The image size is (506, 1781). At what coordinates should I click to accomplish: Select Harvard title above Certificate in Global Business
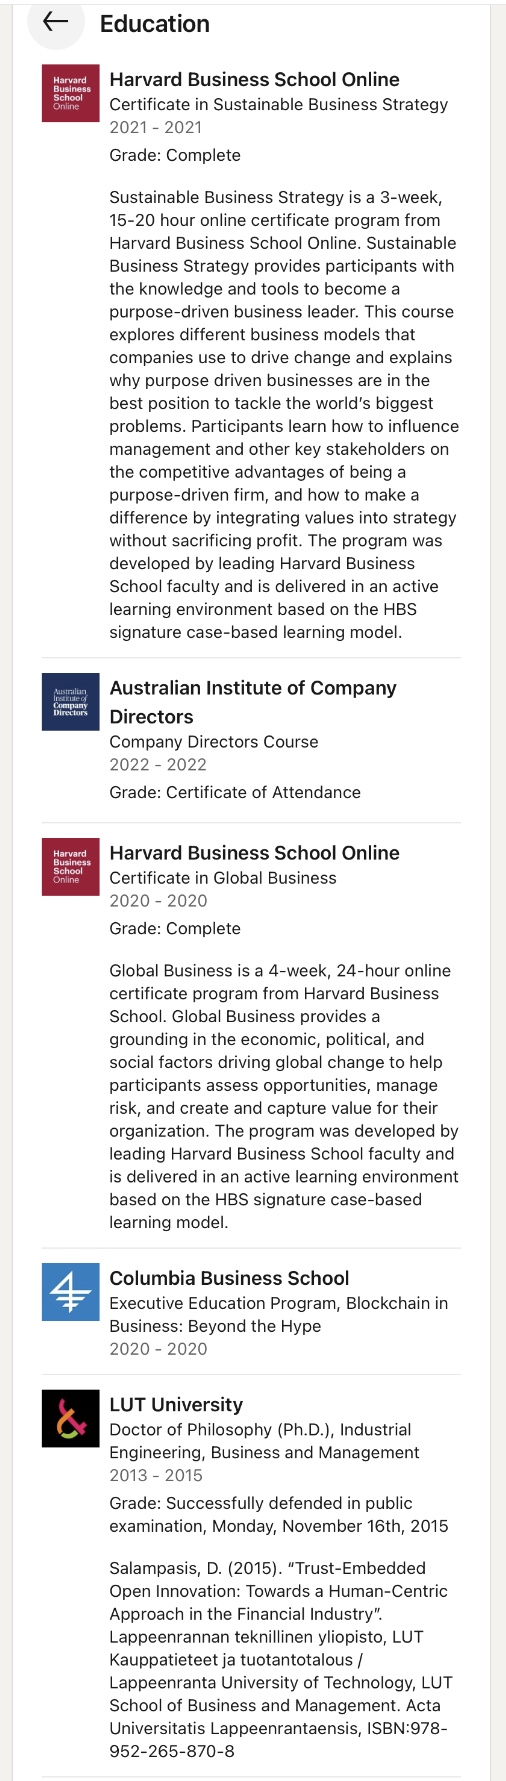pos(254,853)
